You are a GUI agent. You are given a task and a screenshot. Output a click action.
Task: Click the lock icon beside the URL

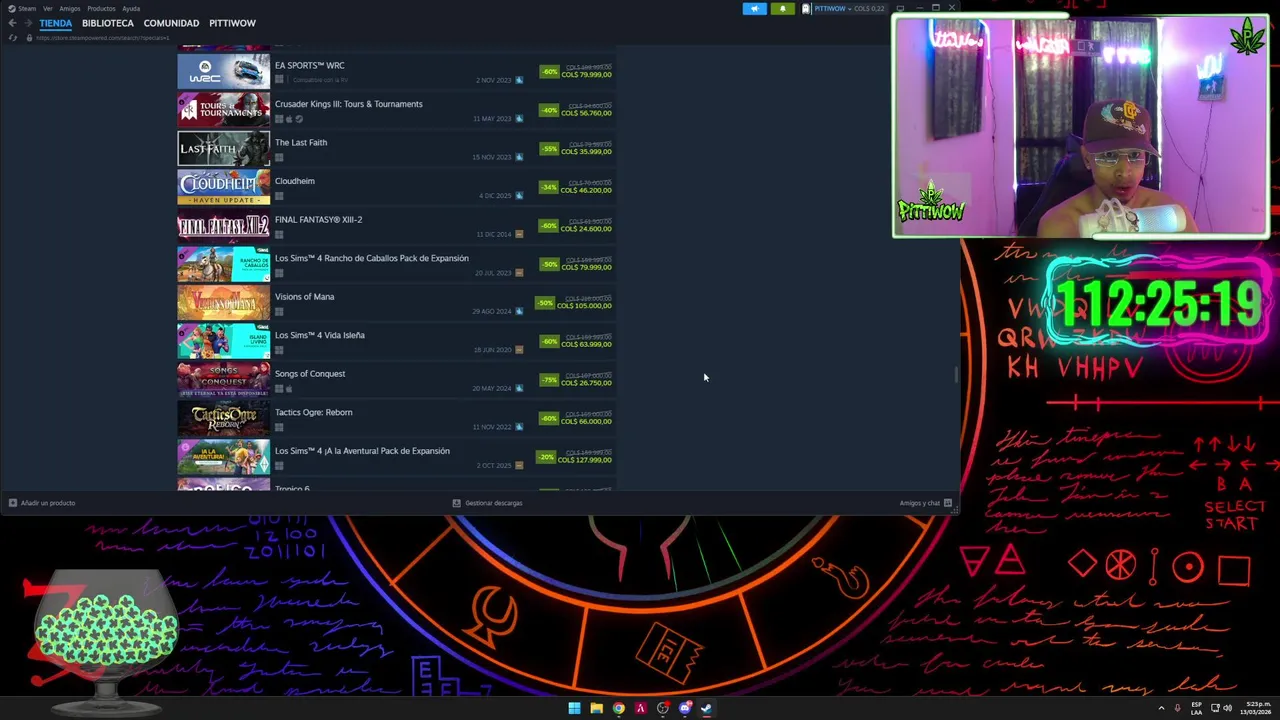pyautogui.click(x=29, y=38)
